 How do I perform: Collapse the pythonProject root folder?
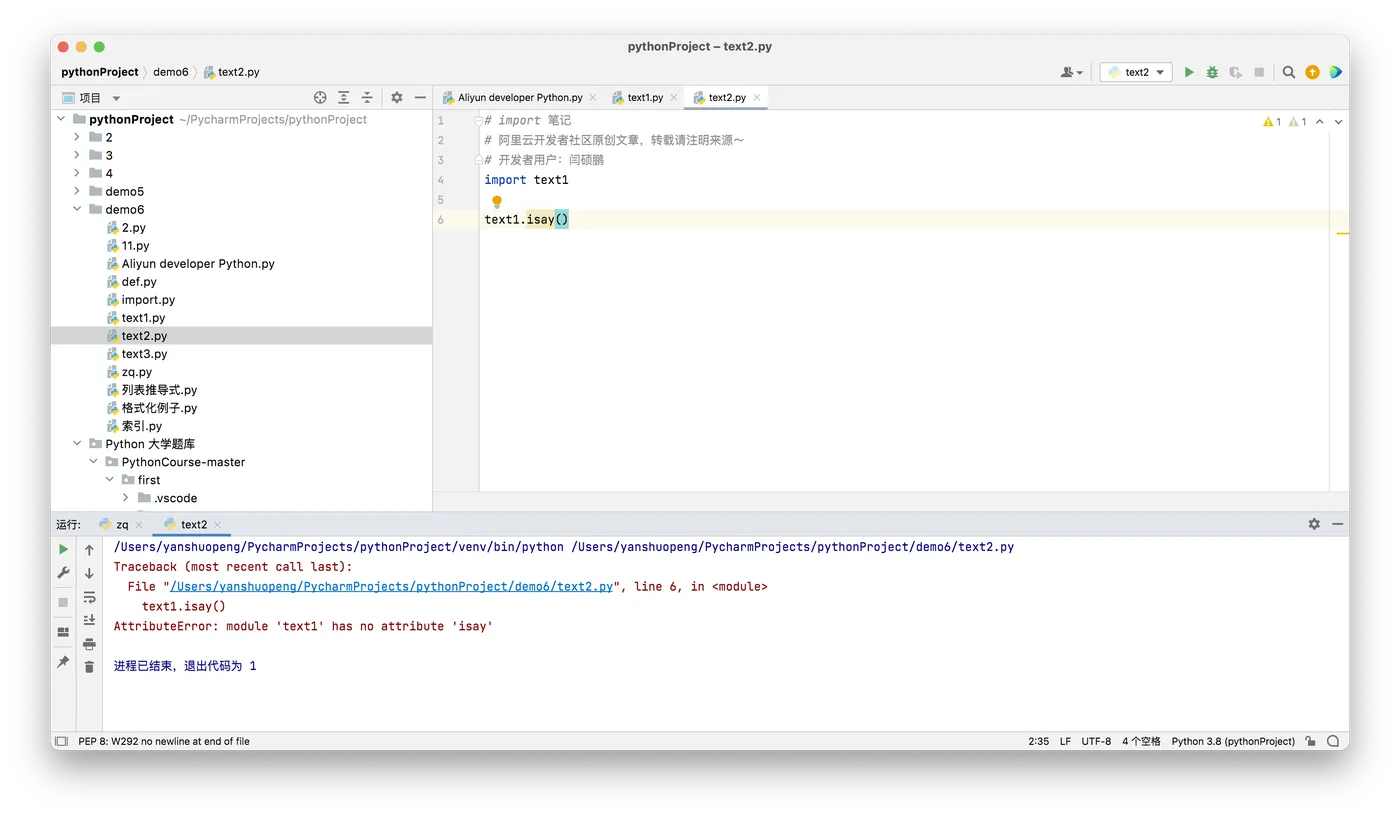61,119
